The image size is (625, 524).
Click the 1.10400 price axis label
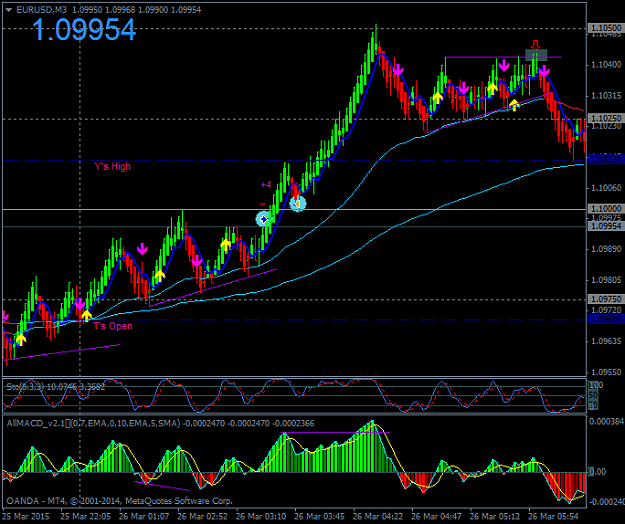(606, 65)
